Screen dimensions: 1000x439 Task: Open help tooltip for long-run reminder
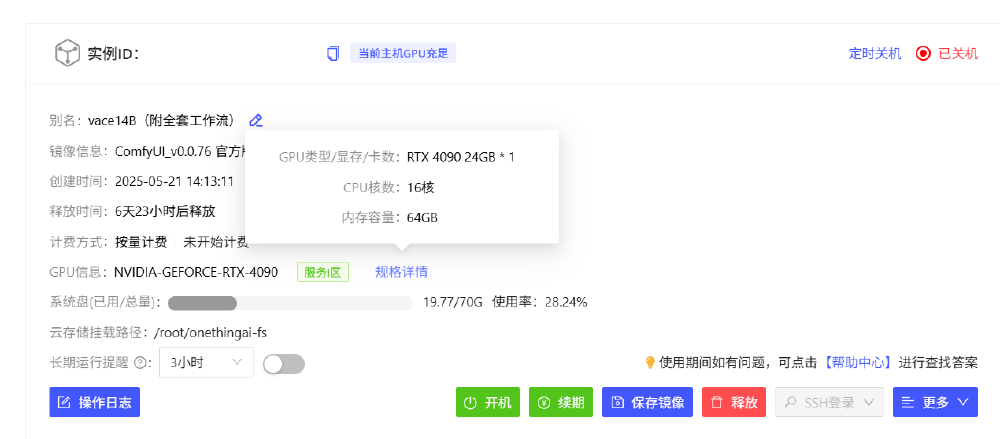(x=141, y=363)
